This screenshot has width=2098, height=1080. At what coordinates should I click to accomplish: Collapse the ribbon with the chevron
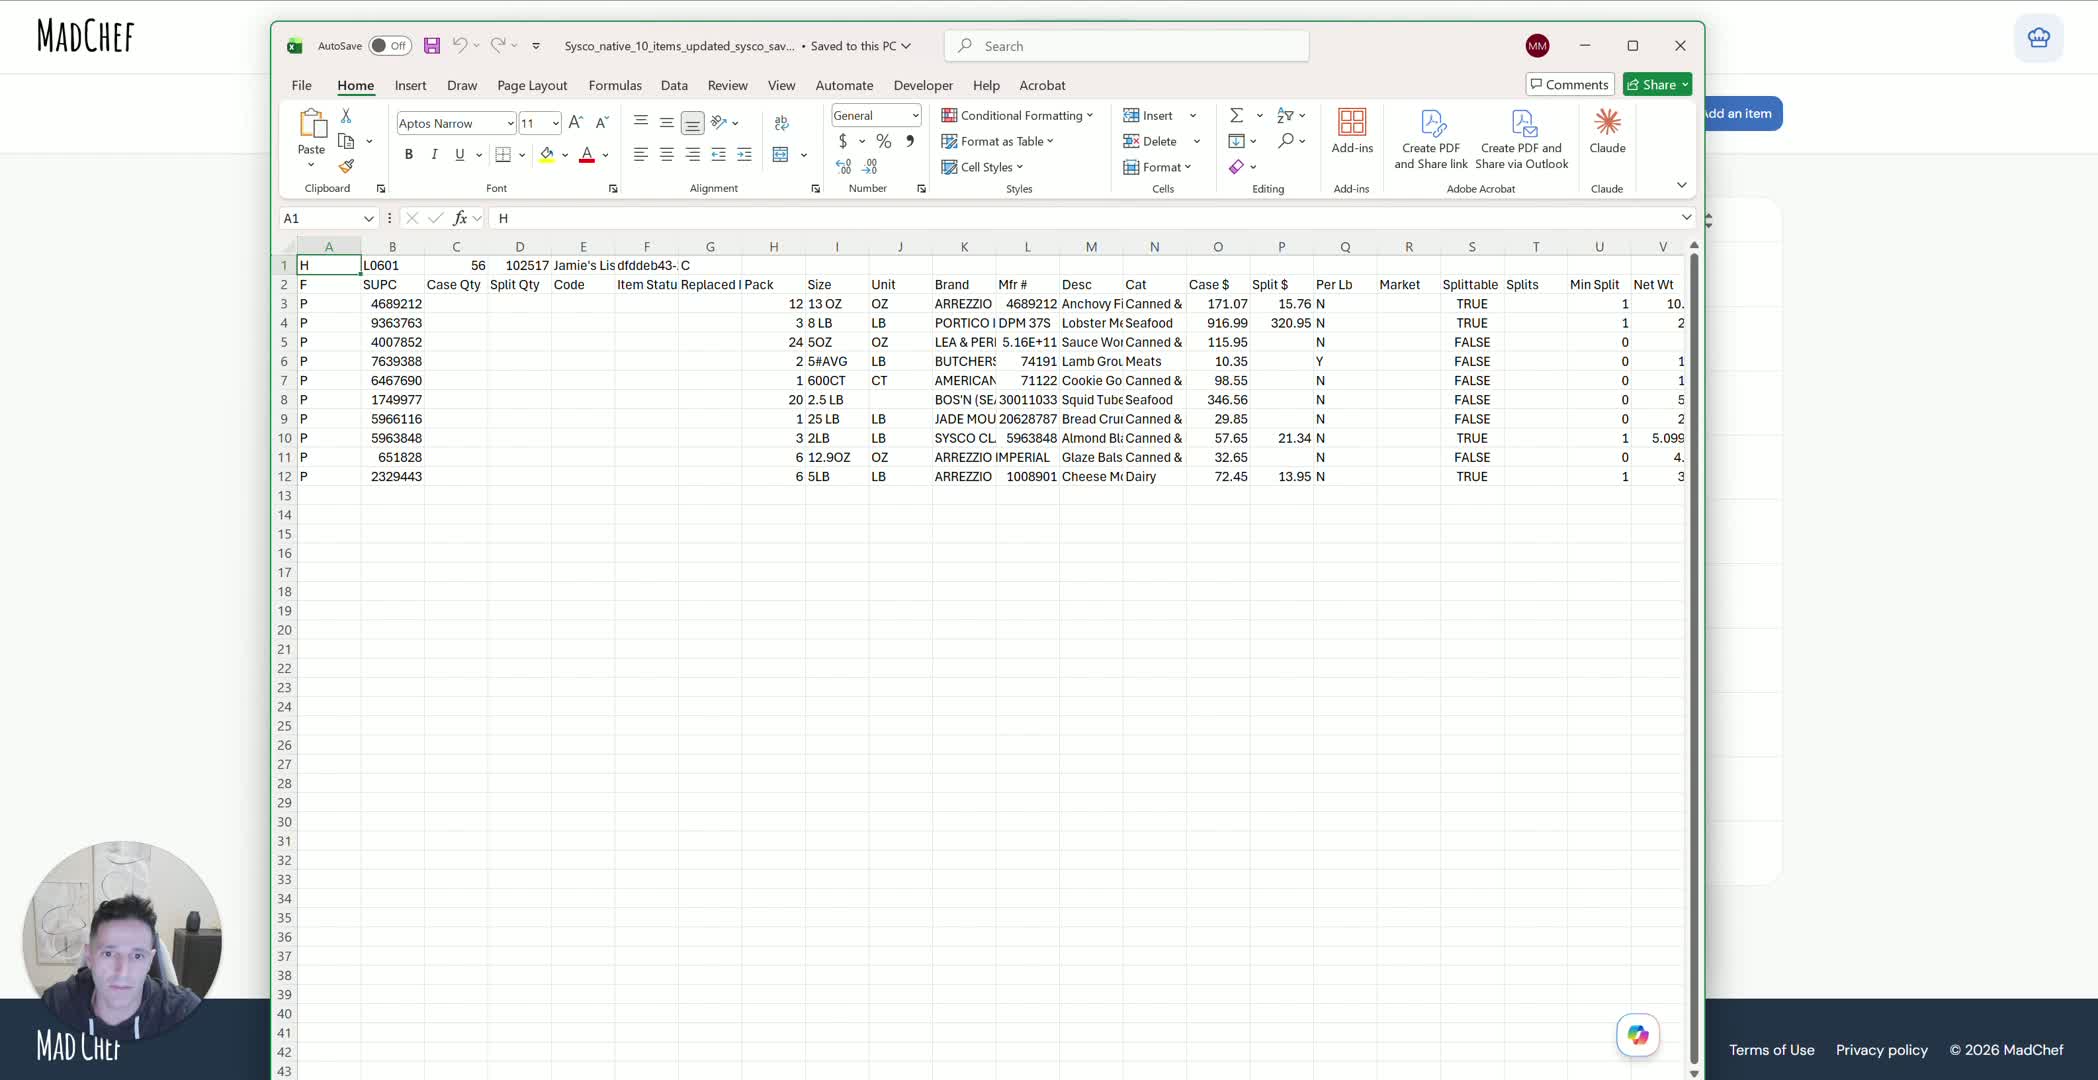coord(1681,185)
